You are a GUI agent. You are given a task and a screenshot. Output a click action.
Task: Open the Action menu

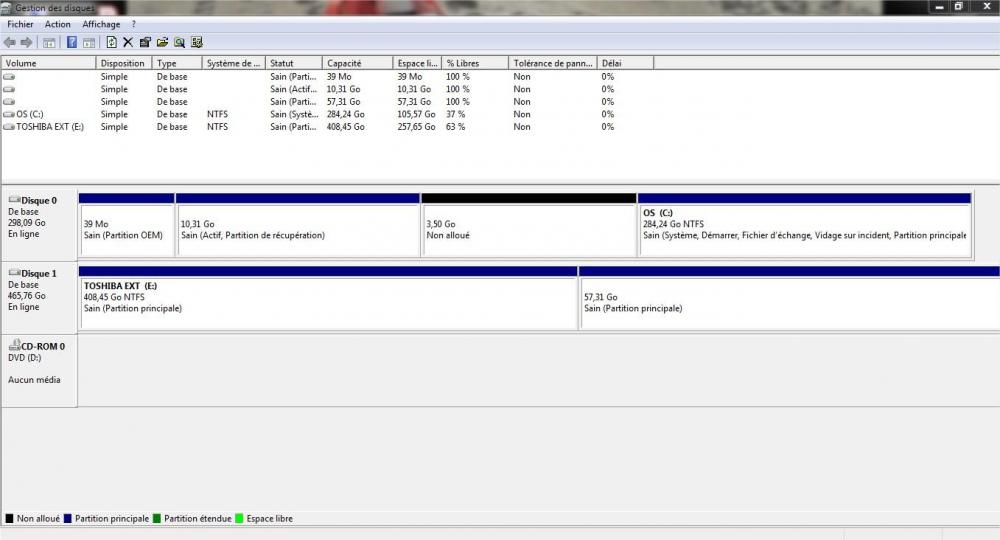point(58,24)
